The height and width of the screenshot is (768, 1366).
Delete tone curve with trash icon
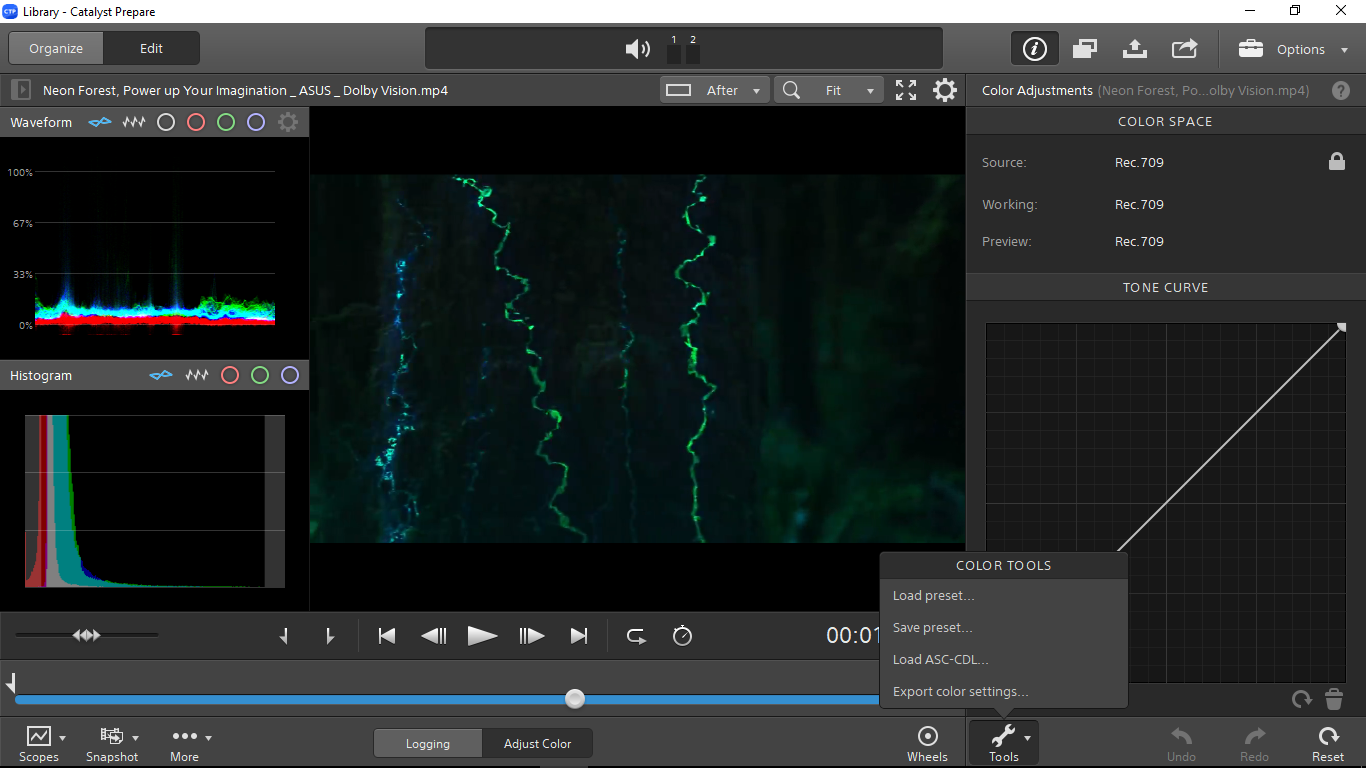[x=1334, y=699]
